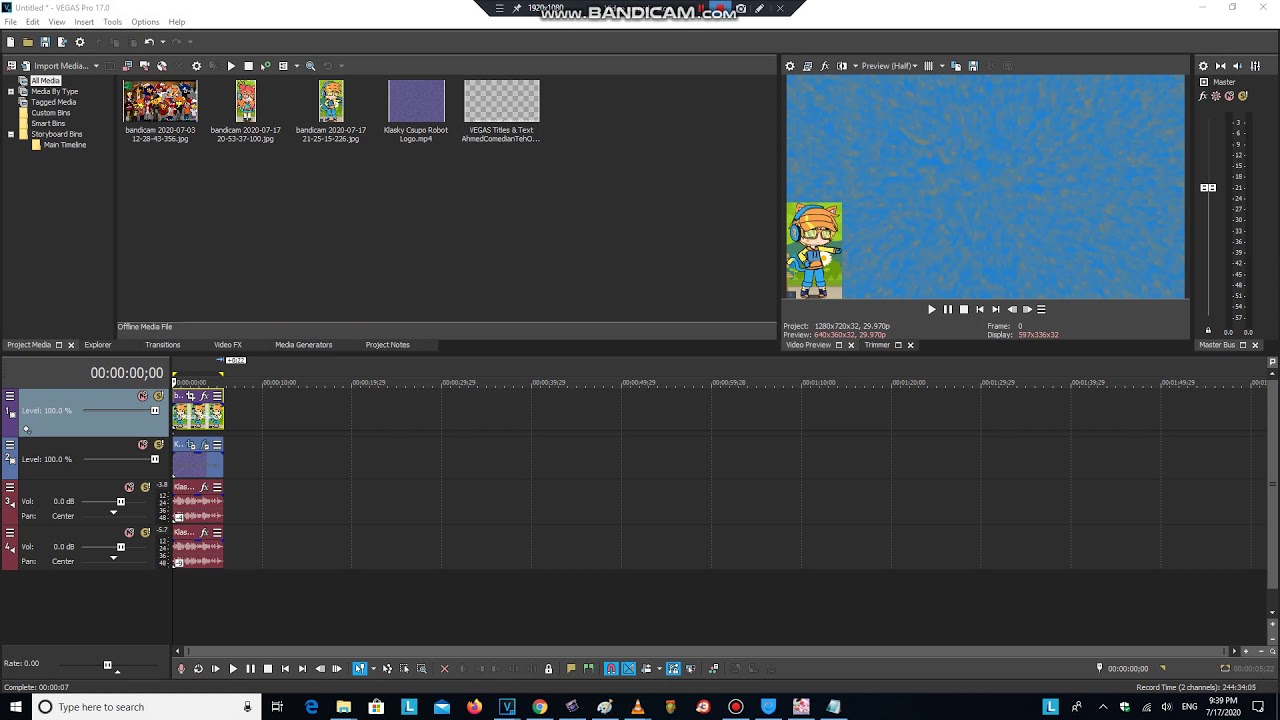Mute video track 1
Viewport: 1280px width, 720px height.
142,396
